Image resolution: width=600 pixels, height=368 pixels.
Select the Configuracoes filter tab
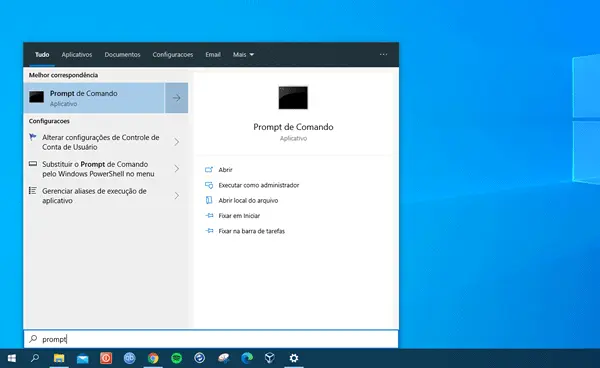pos(173,55)
